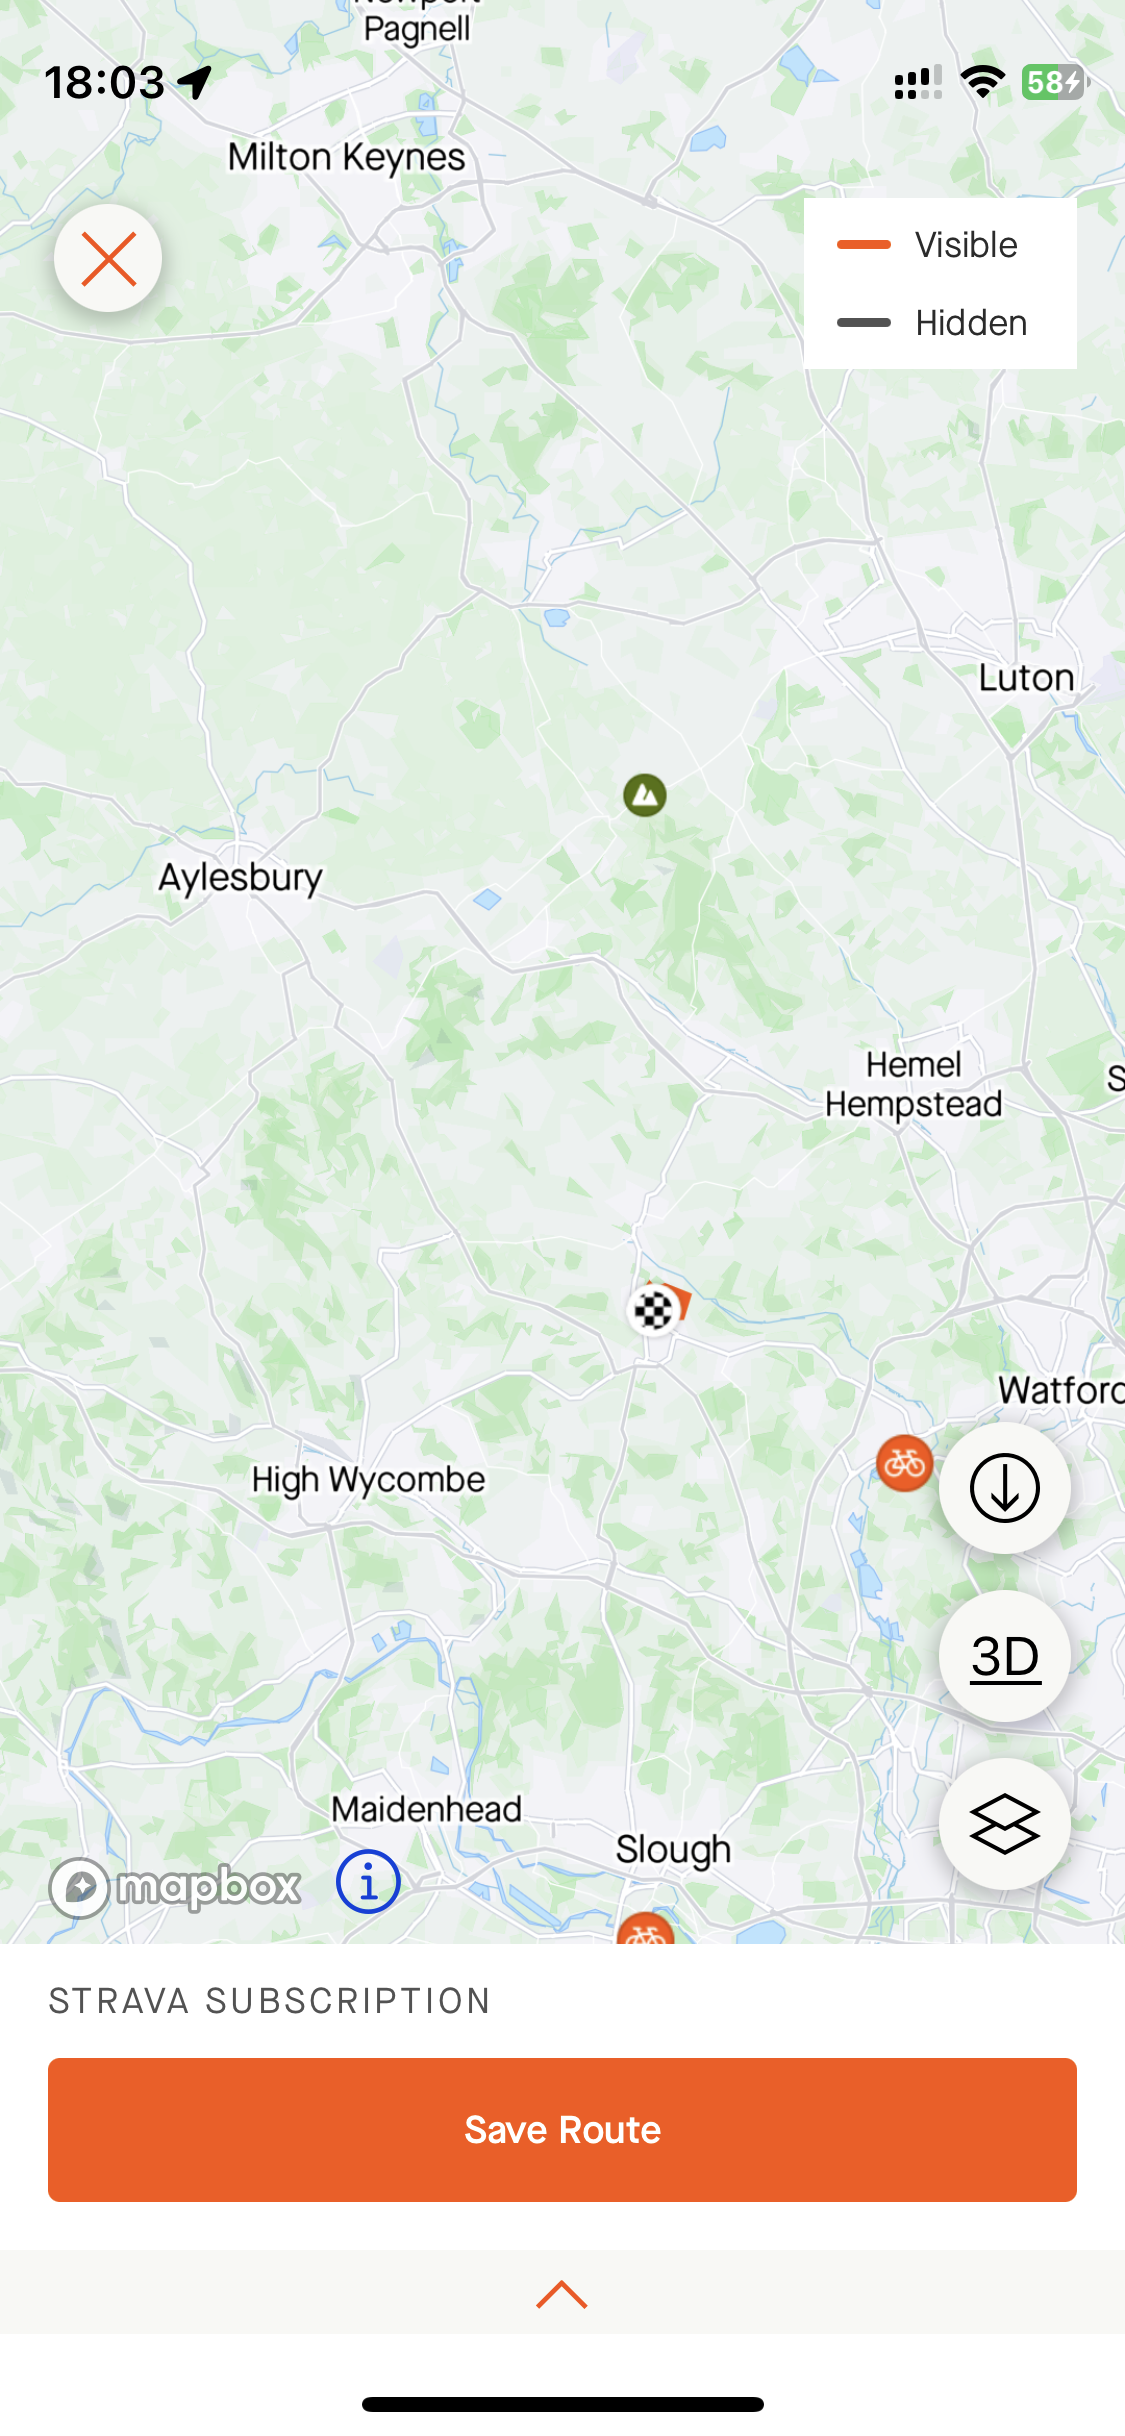Click the Mapbox logo
The width and height of the screenshot is (1125, 2436).
(176, 1887)
